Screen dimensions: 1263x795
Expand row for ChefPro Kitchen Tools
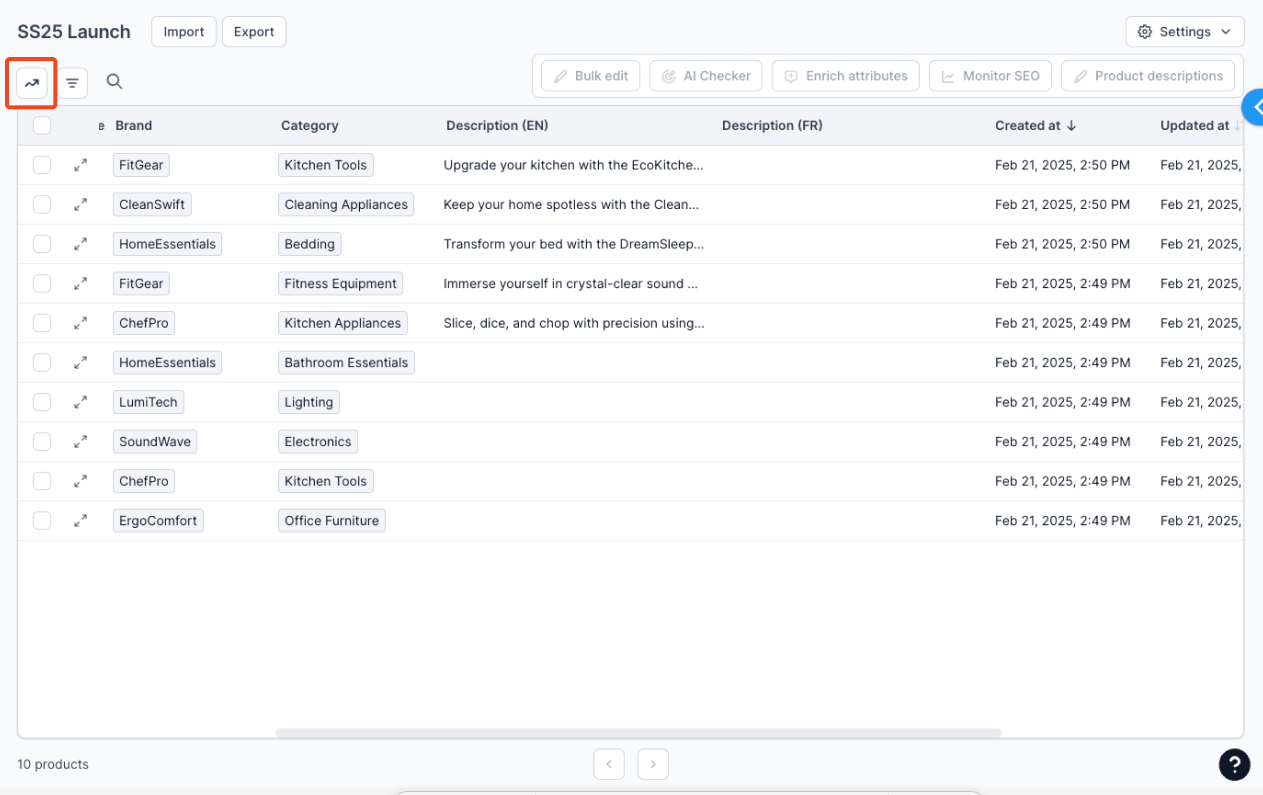click(x=80, y=481)
